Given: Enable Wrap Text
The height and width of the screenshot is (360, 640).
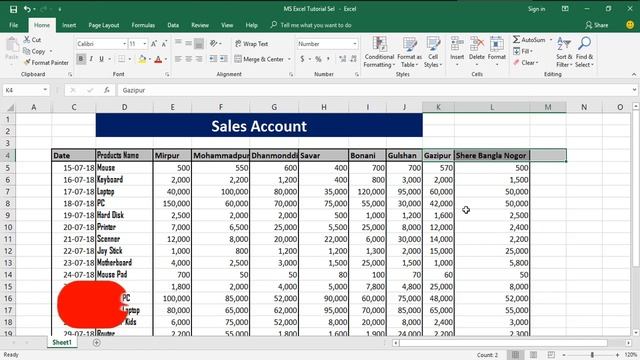Looking at the screenshot, I should coord(251,44).
